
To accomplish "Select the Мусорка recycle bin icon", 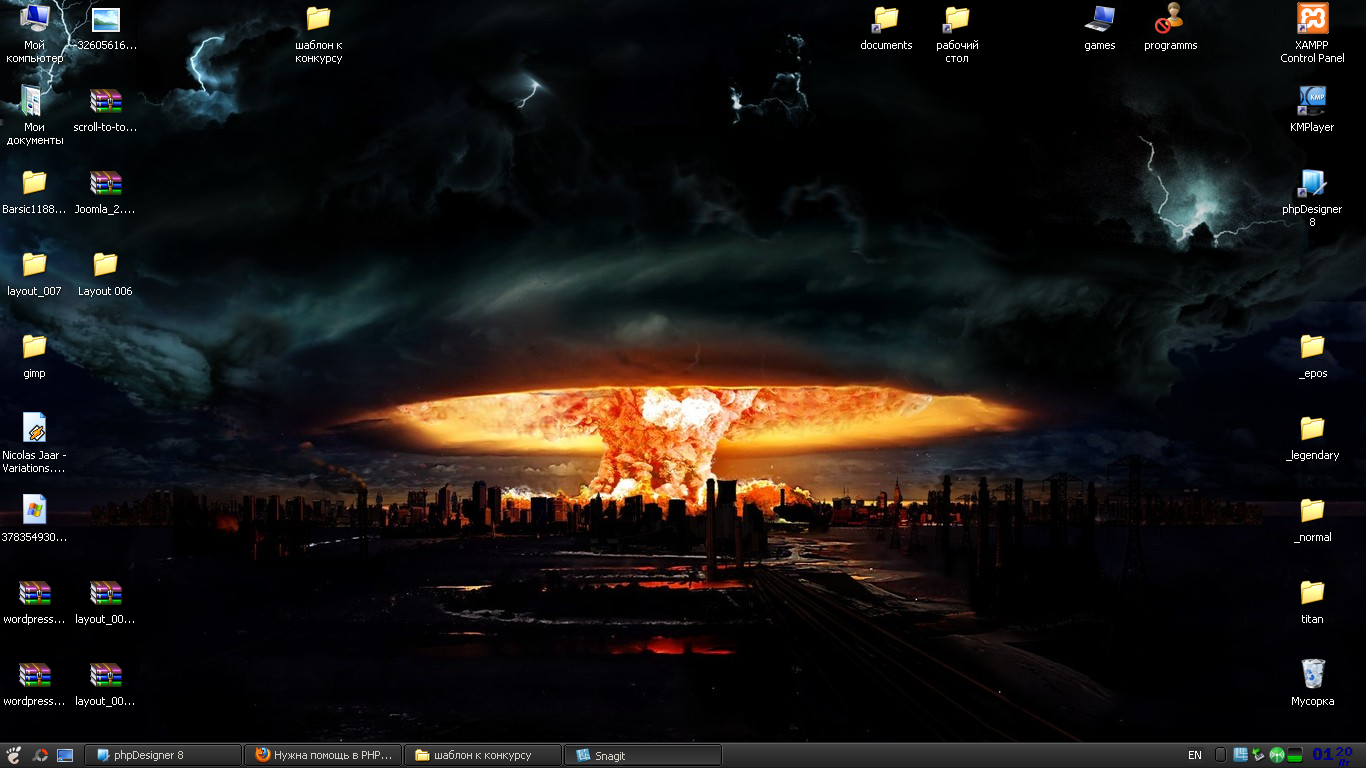I will [x=1312, y=675].
